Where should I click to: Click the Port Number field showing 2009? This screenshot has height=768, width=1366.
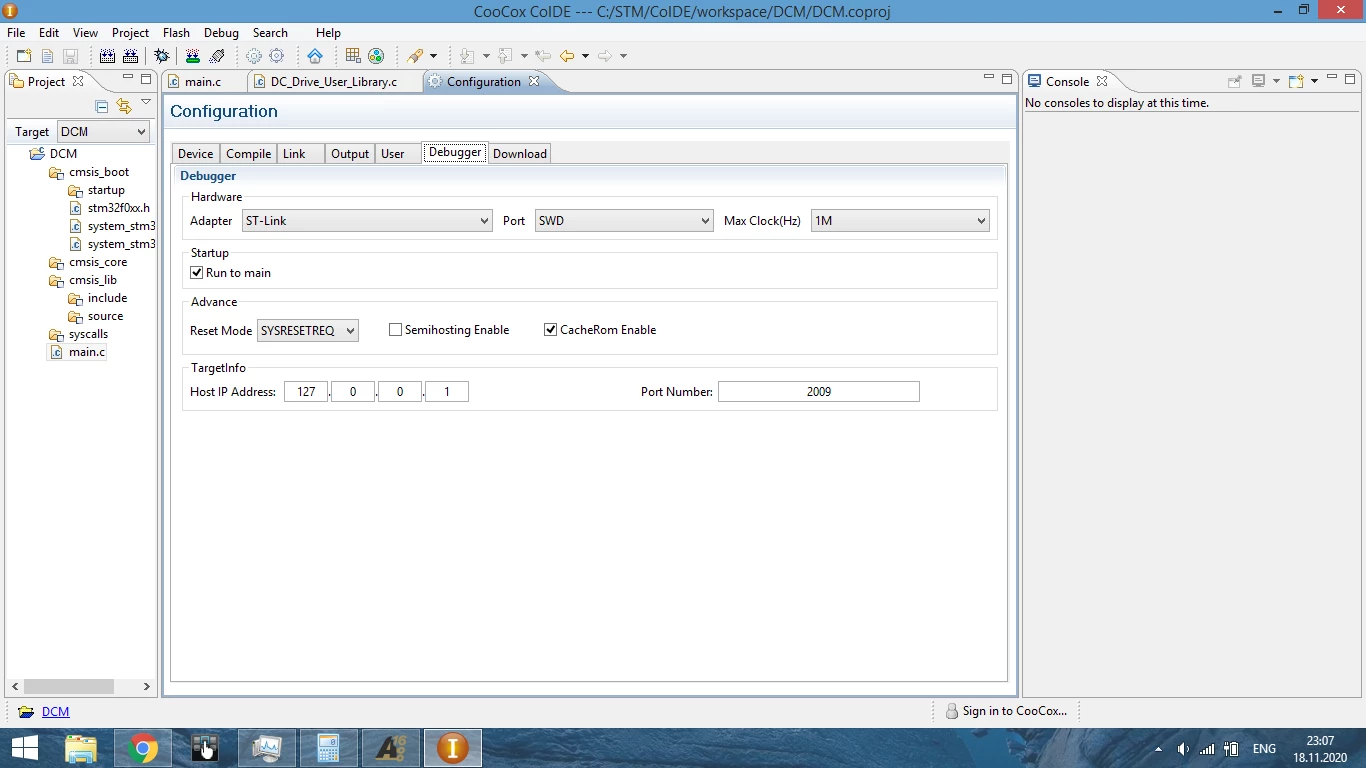pos(819,392)
